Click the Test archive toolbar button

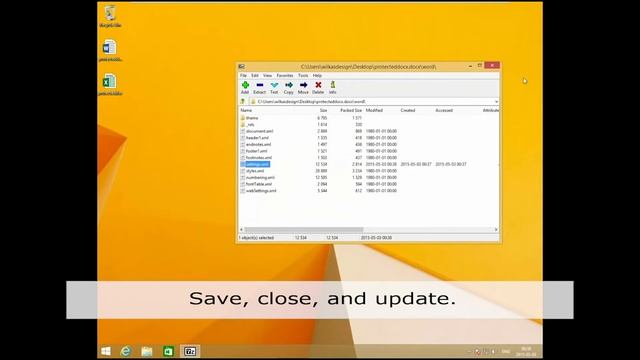(274, 87)
